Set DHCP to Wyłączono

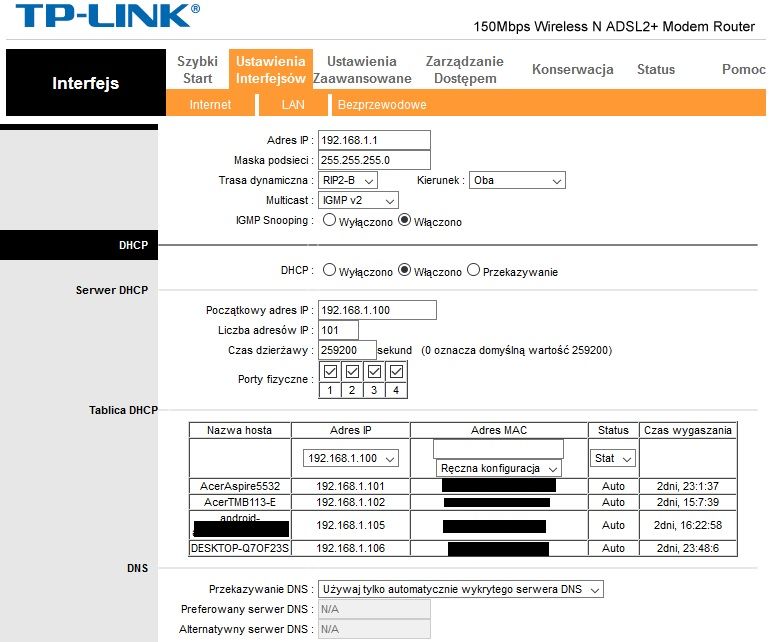click(x=329, y=270)
